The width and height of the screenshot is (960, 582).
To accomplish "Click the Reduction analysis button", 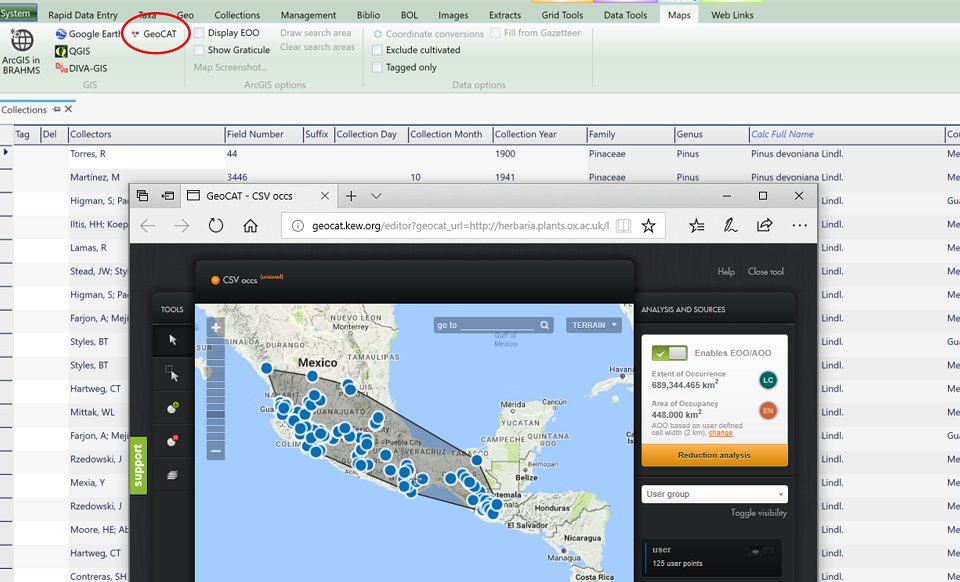I will (714, 455).
